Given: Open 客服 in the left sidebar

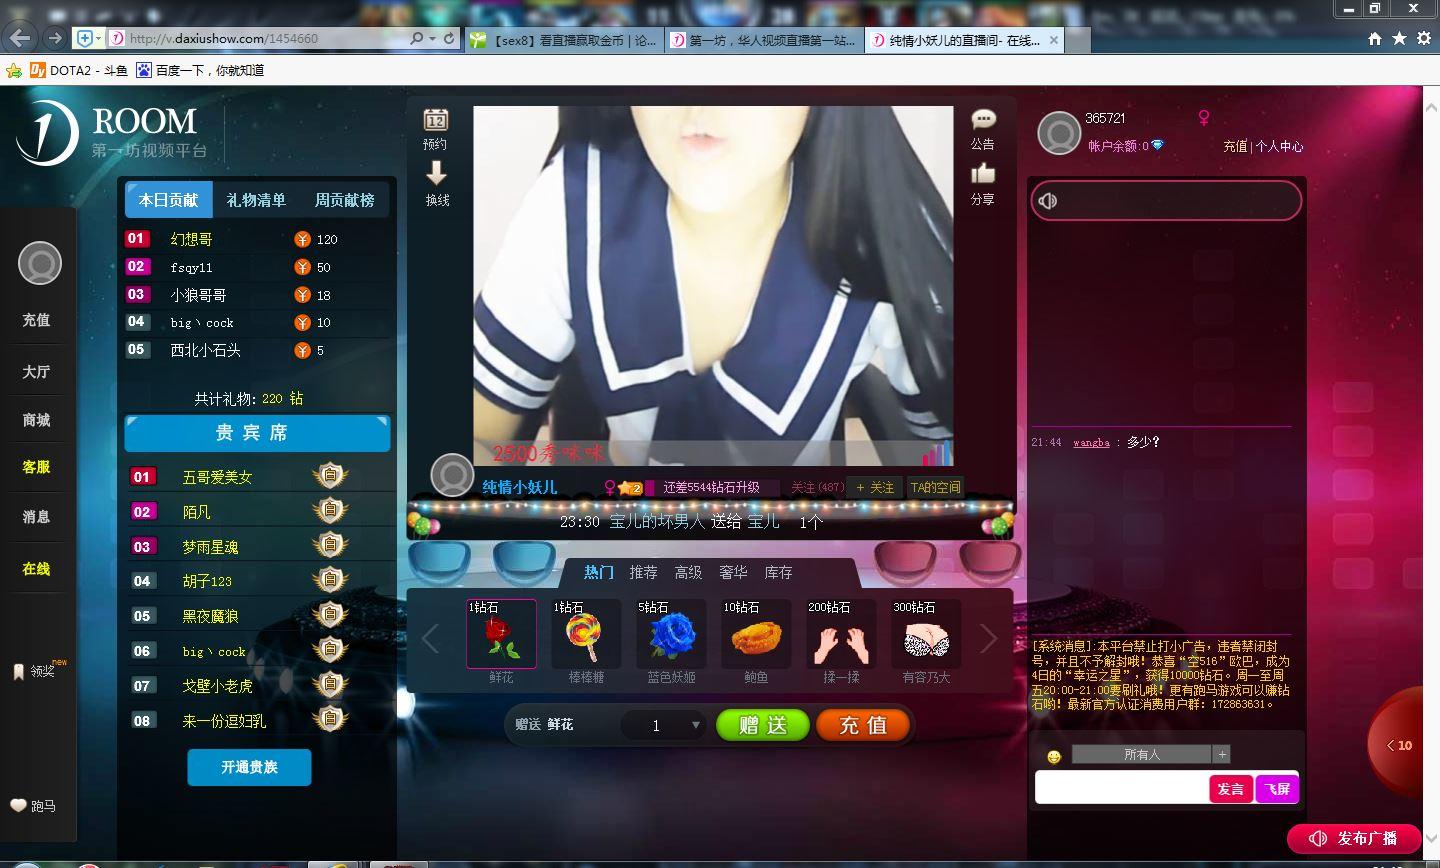Looking at the screenshot, I should pos(36,467).
